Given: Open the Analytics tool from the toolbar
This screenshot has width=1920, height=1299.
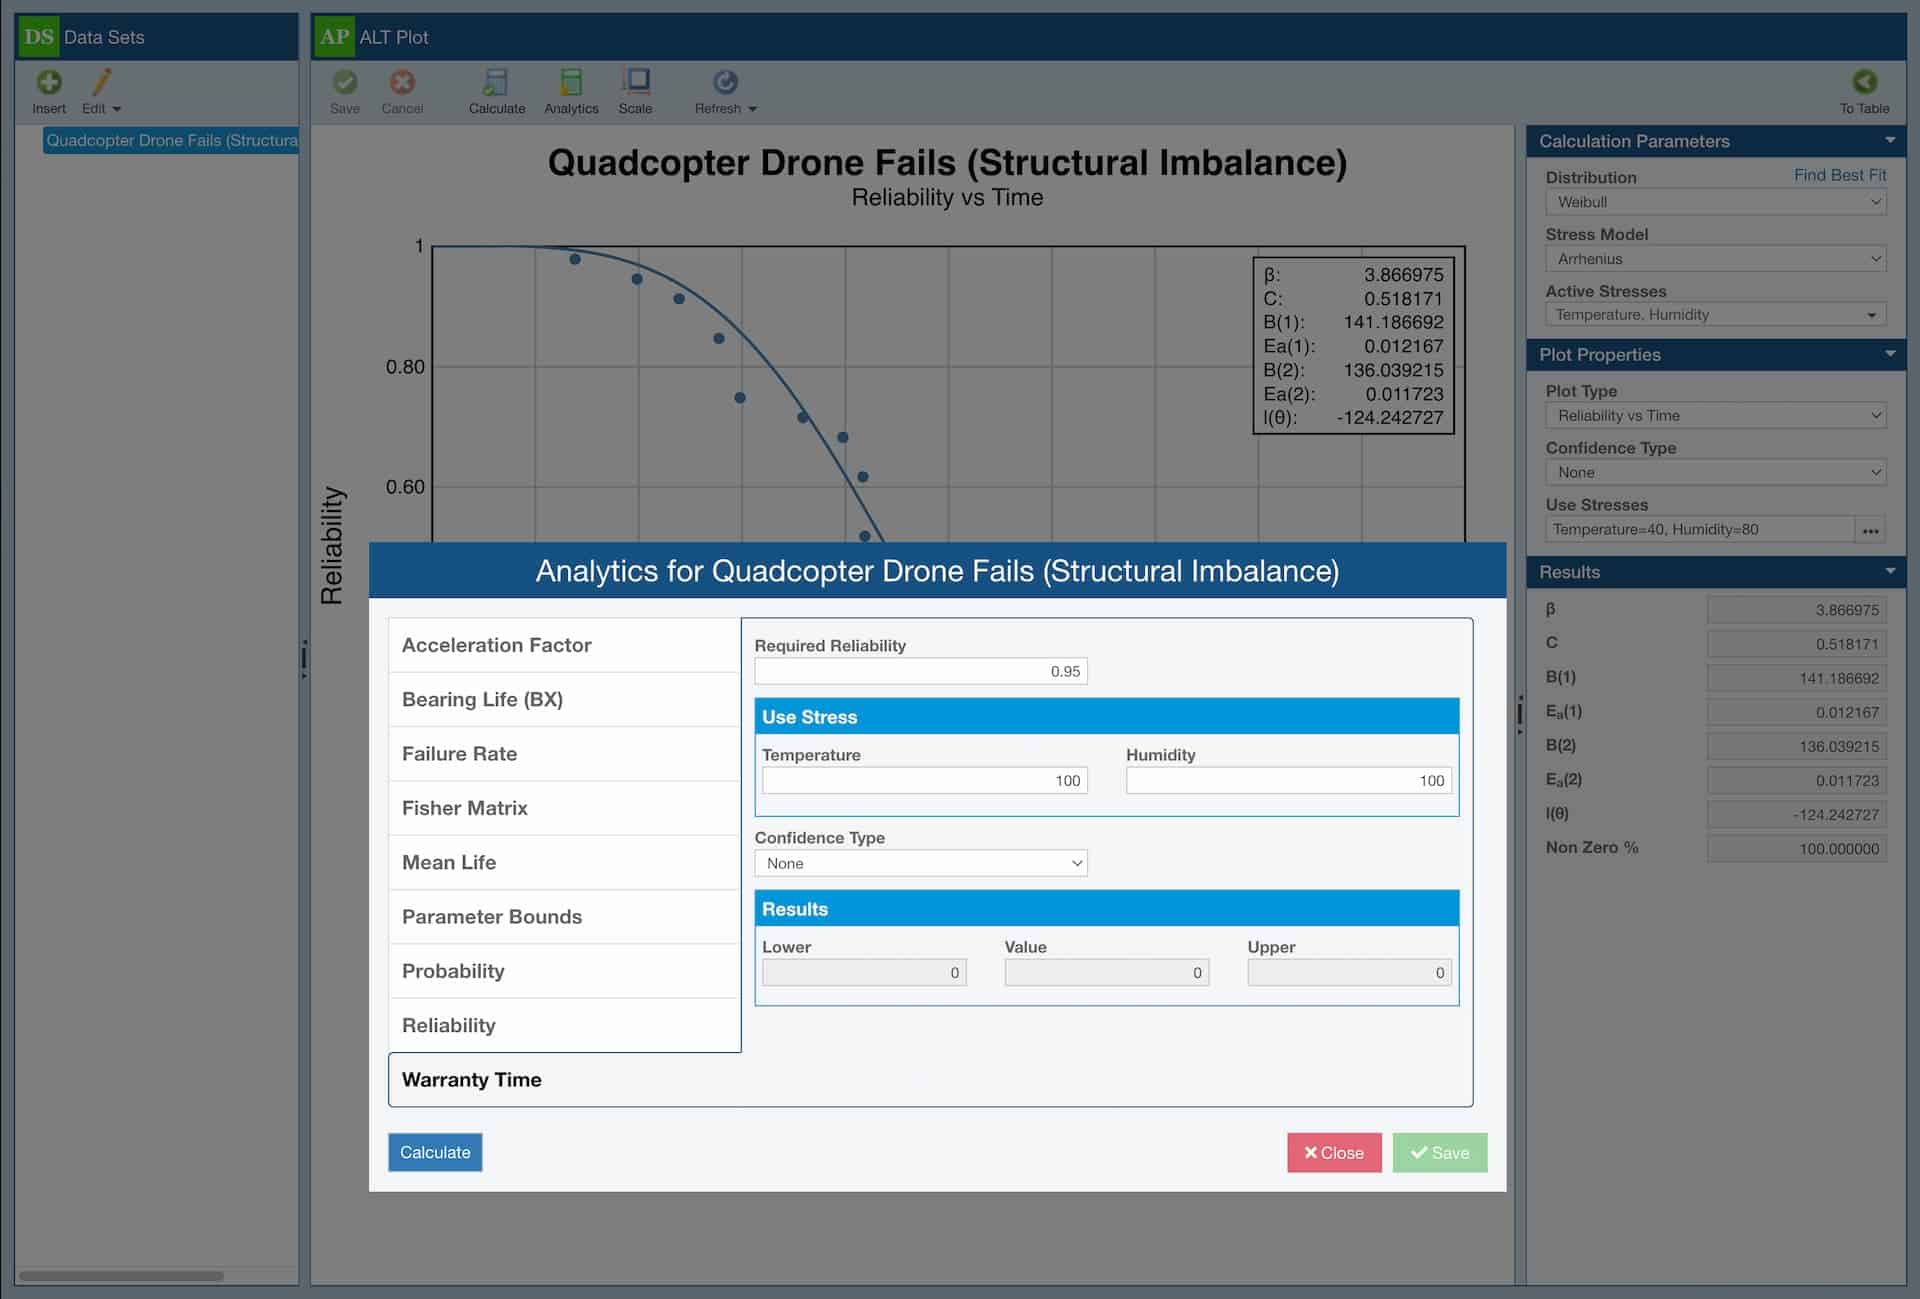Looking at the screenshot, I should coord(570,91).
